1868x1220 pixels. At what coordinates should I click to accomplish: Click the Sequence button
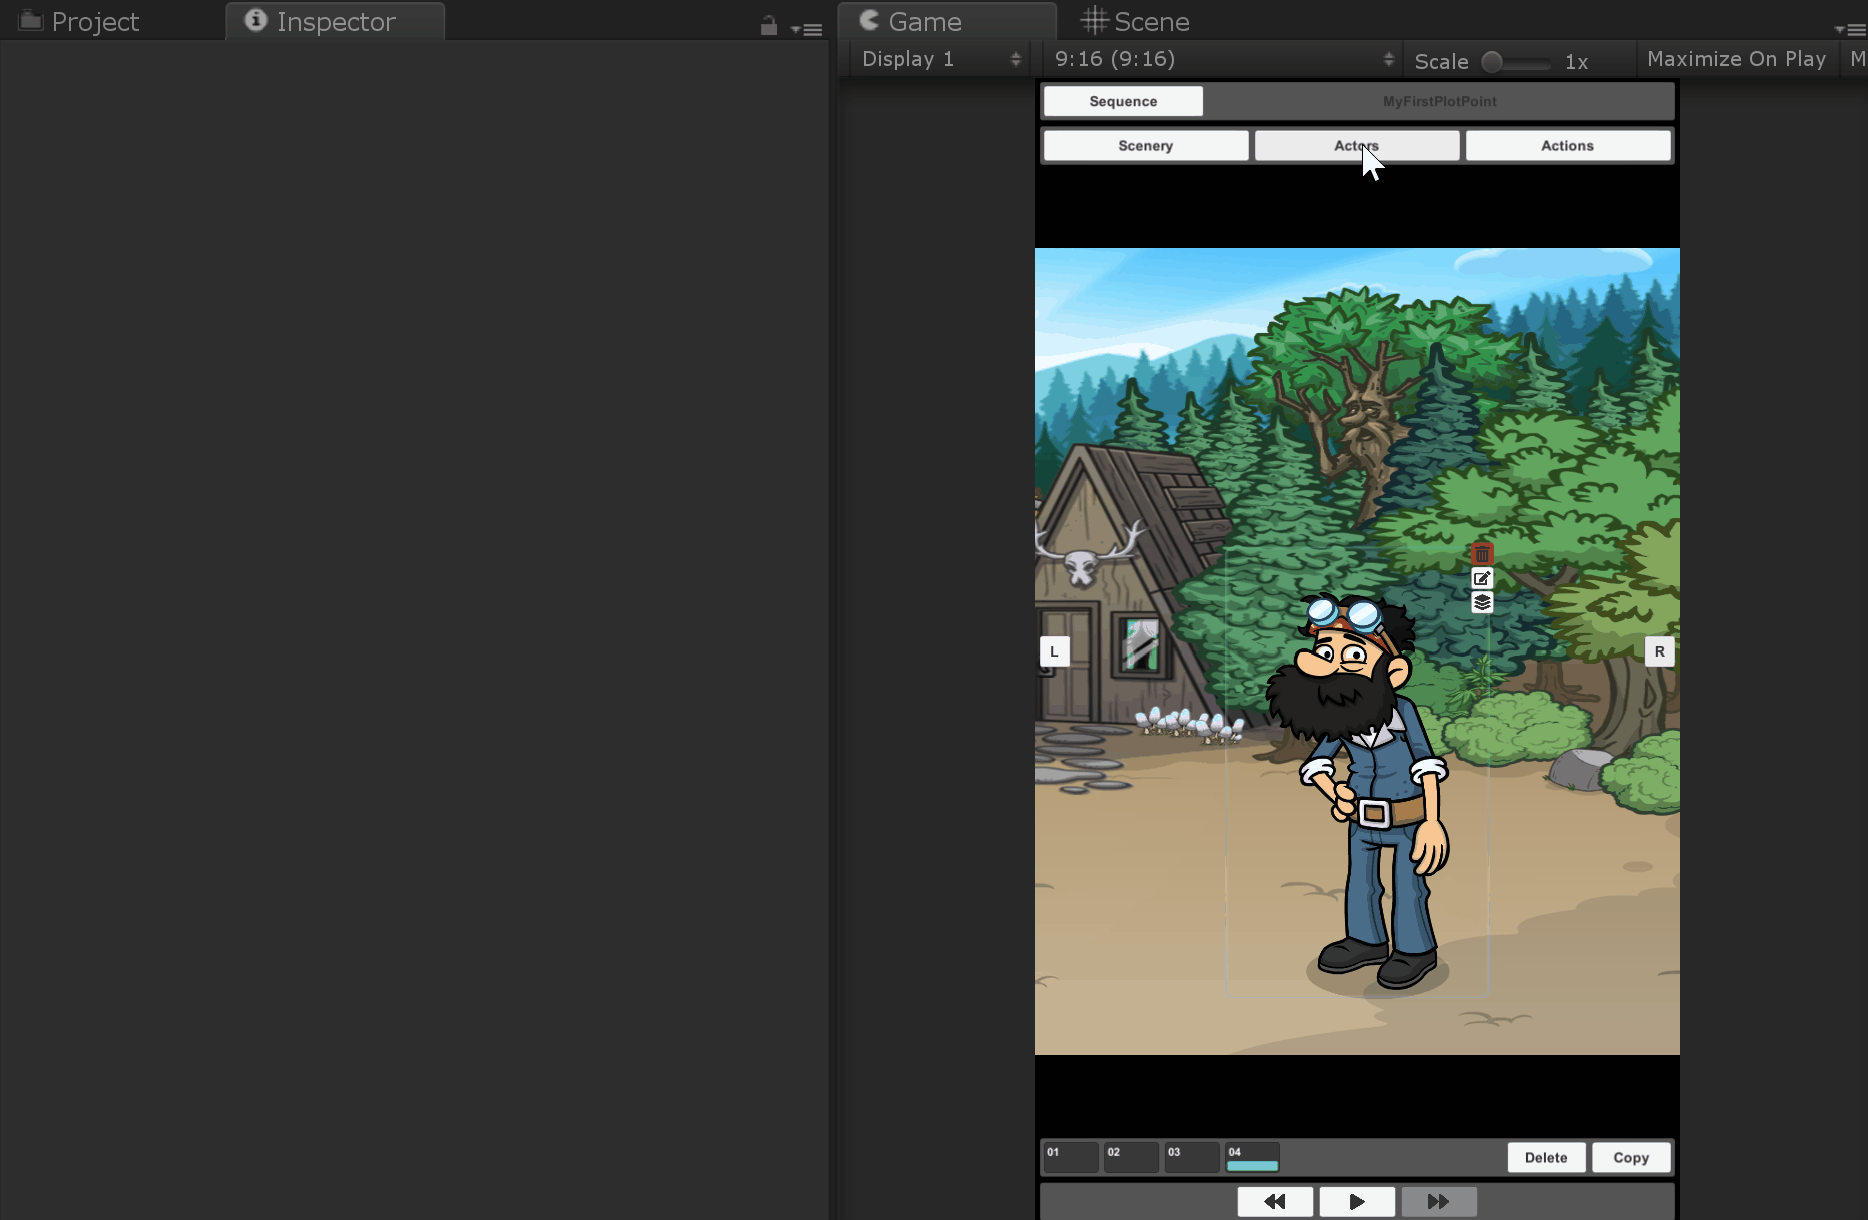pyautogui.click(x=1122, y=101)
